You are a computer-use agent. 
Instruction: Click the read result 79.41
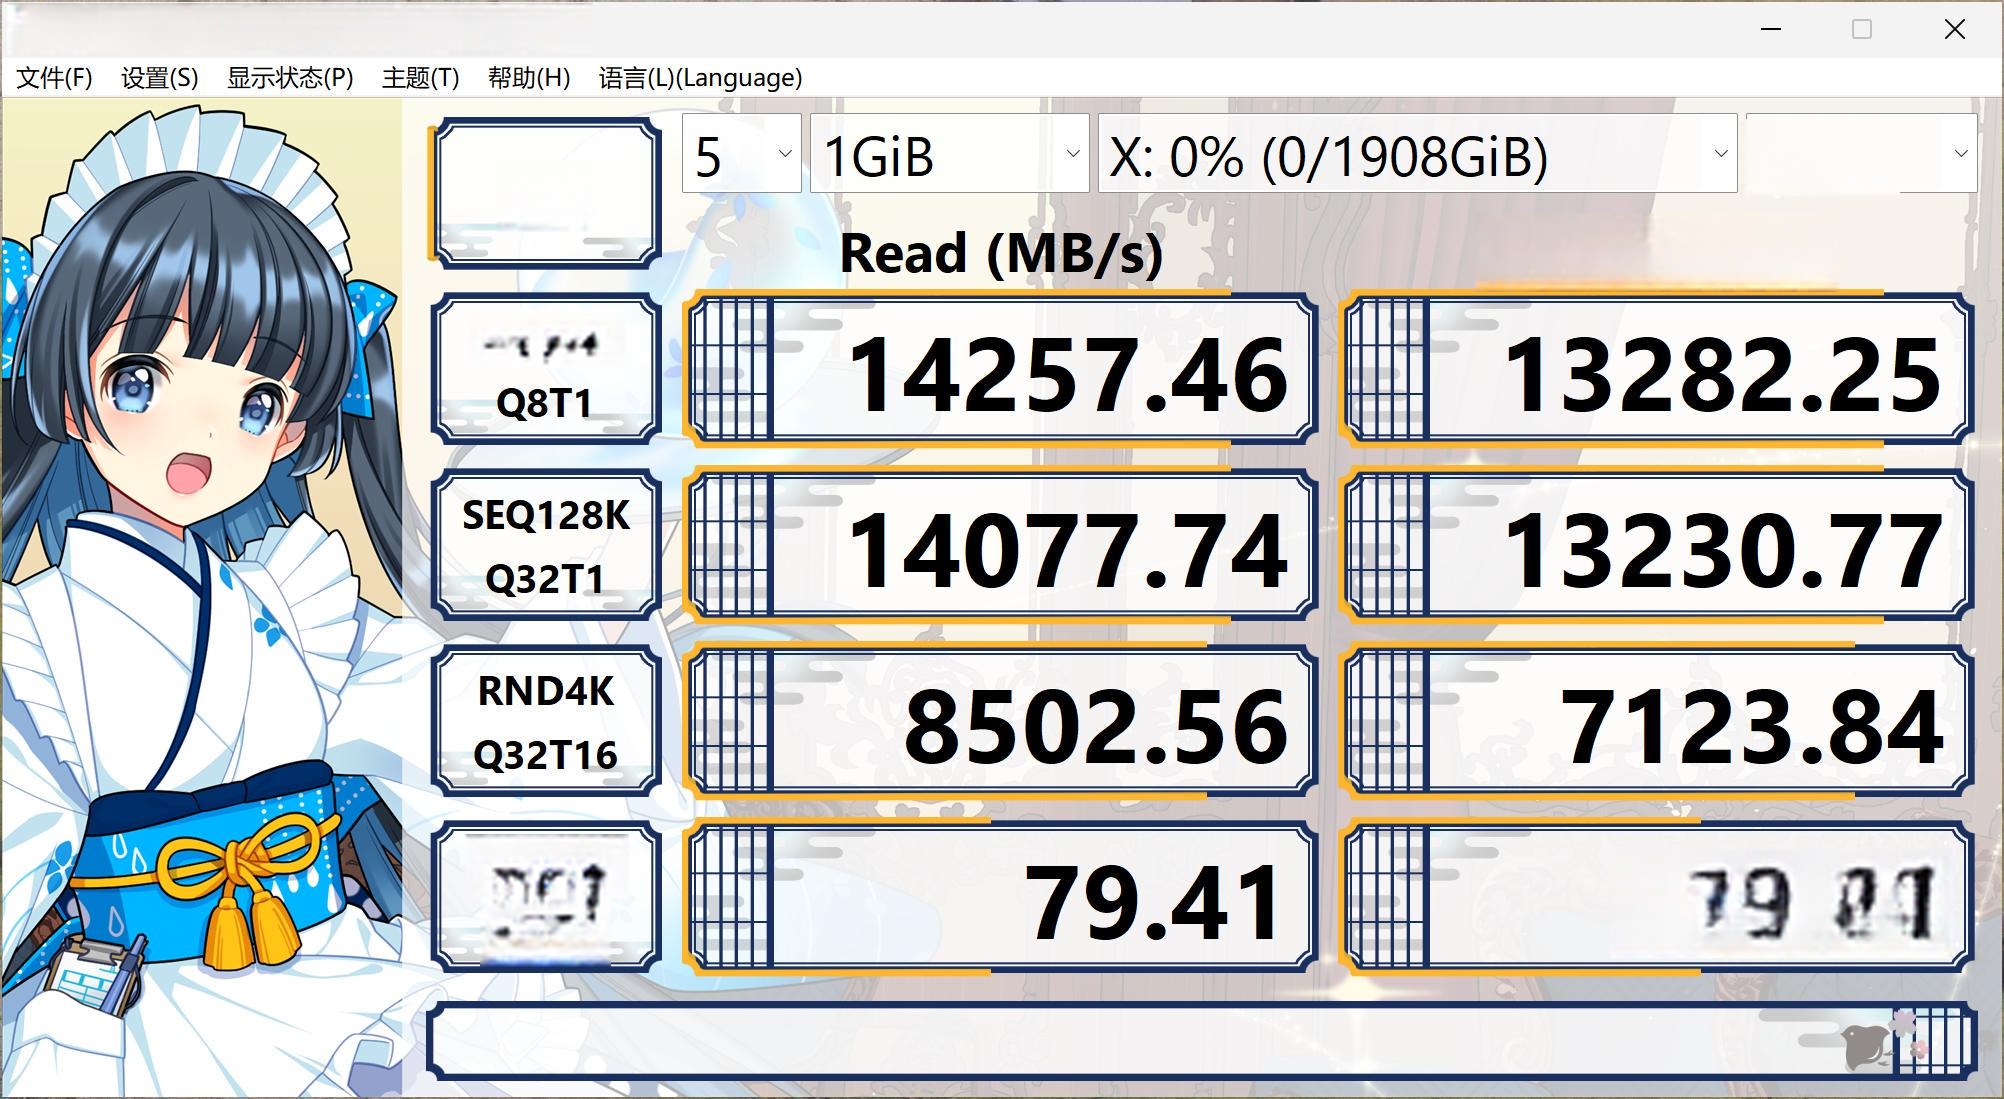pyautogui.click(x=1000, y=898)
